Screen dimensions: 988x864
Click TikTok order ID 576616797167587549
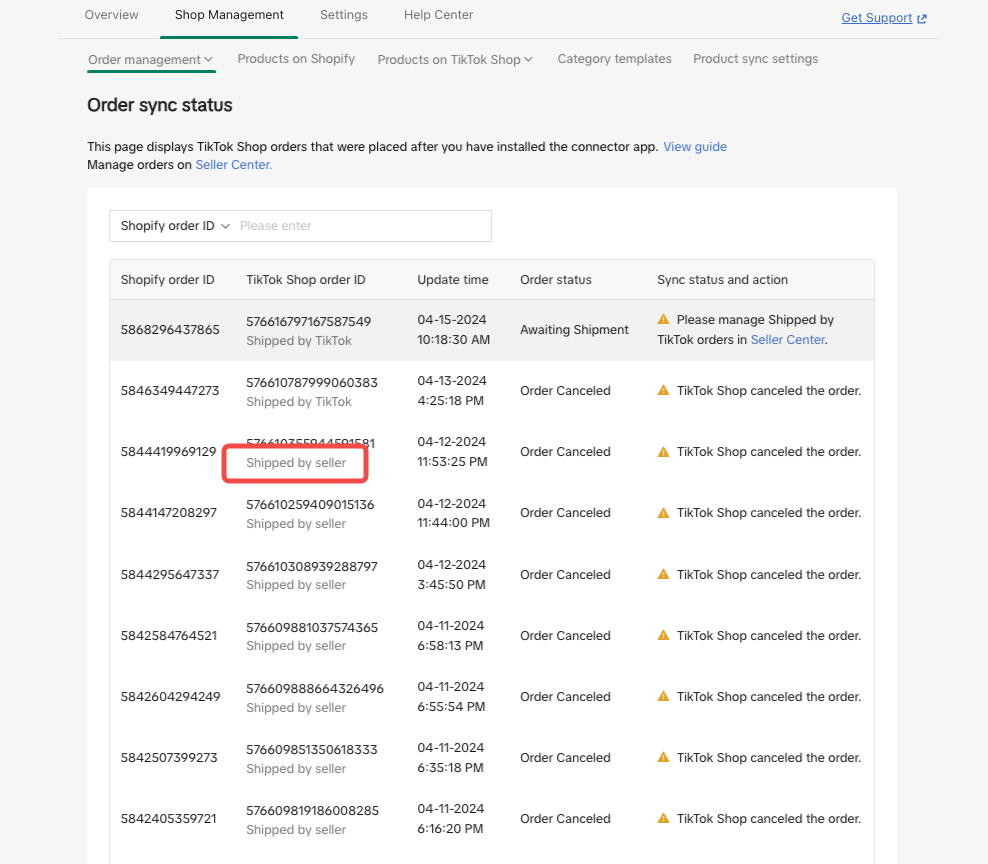pyautogui.click(x=308, y=321)
